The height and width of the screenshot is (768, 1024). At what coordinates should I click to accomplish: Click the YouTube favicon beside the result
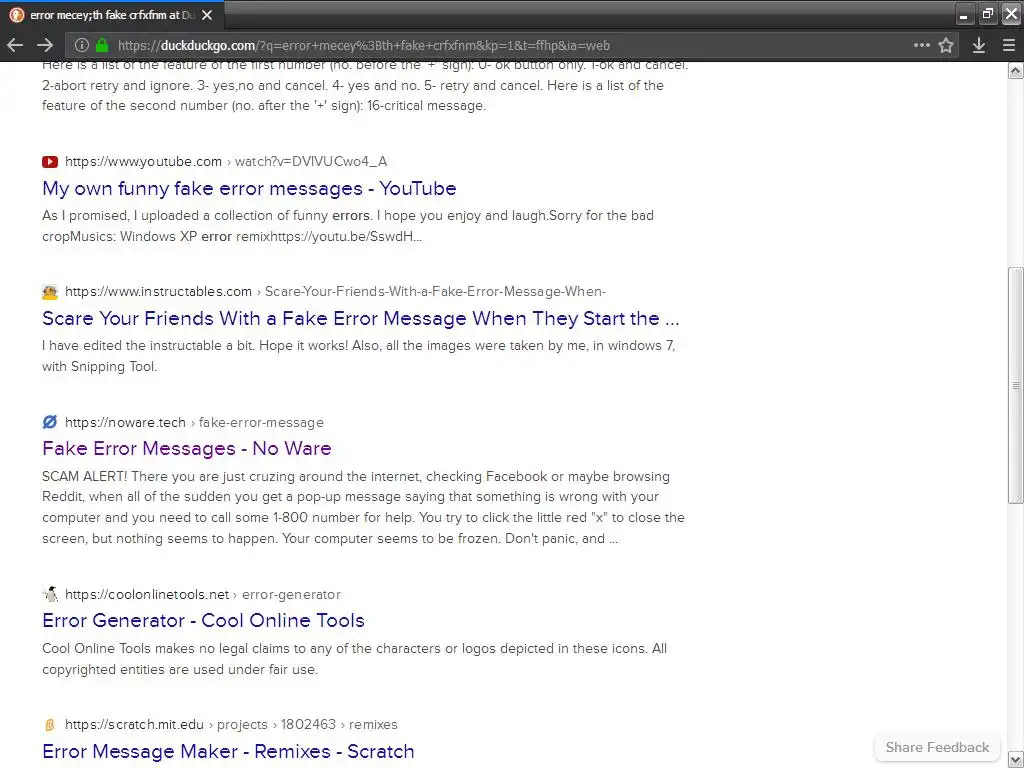click(50, 161)
